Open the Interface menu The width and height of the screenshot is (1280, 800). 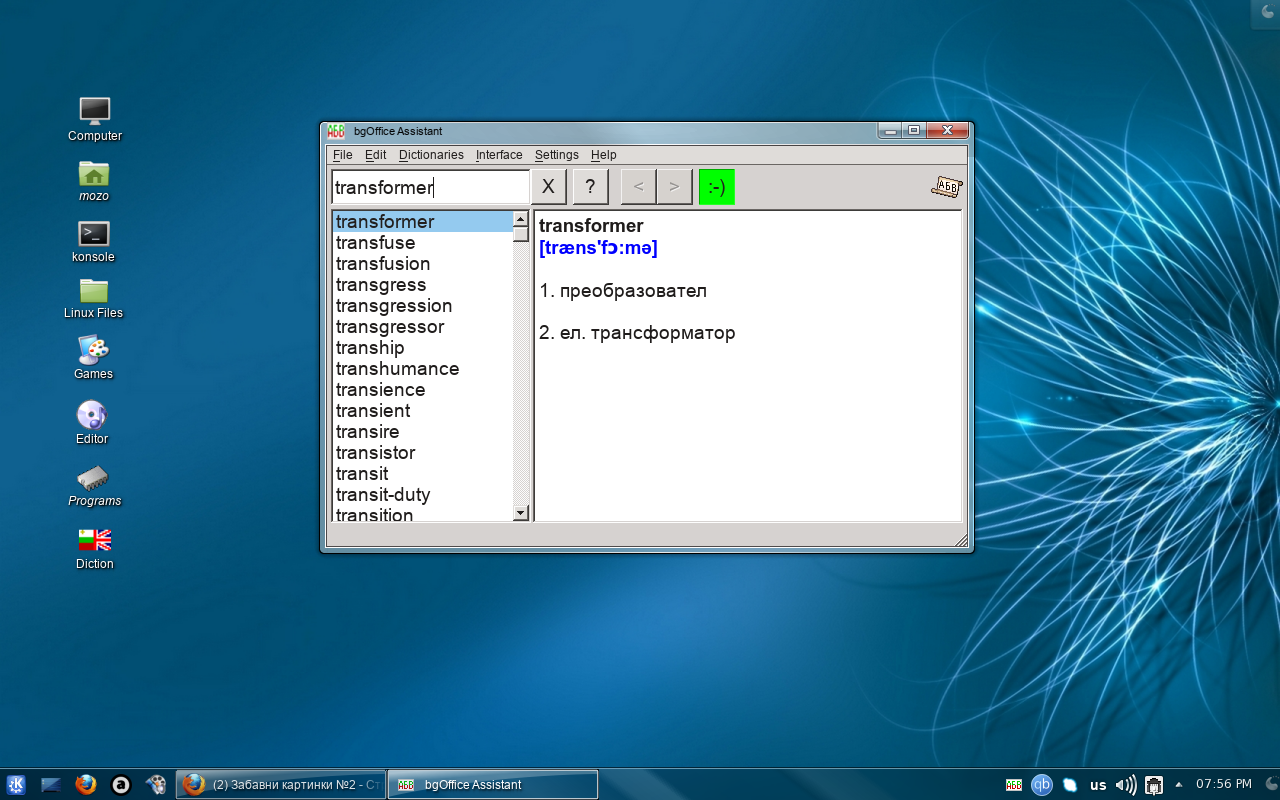tap(499, 155)
